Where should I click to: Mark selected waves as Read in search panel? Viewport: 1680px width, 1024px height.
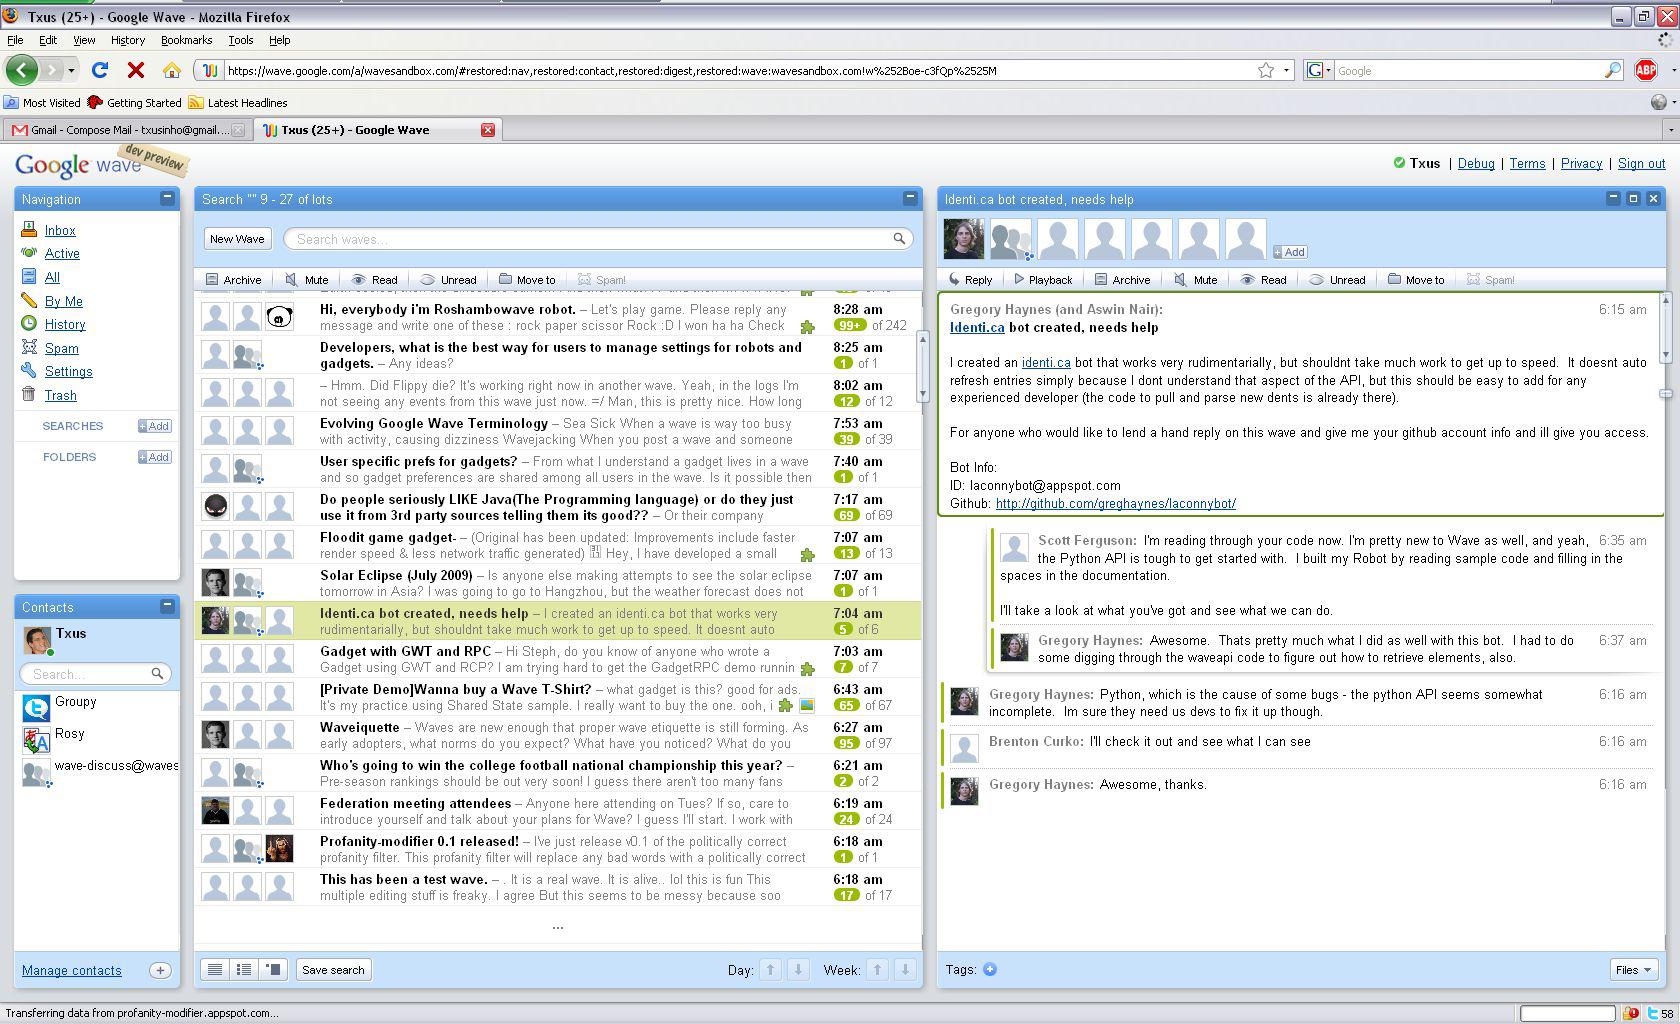coord(375,280)
